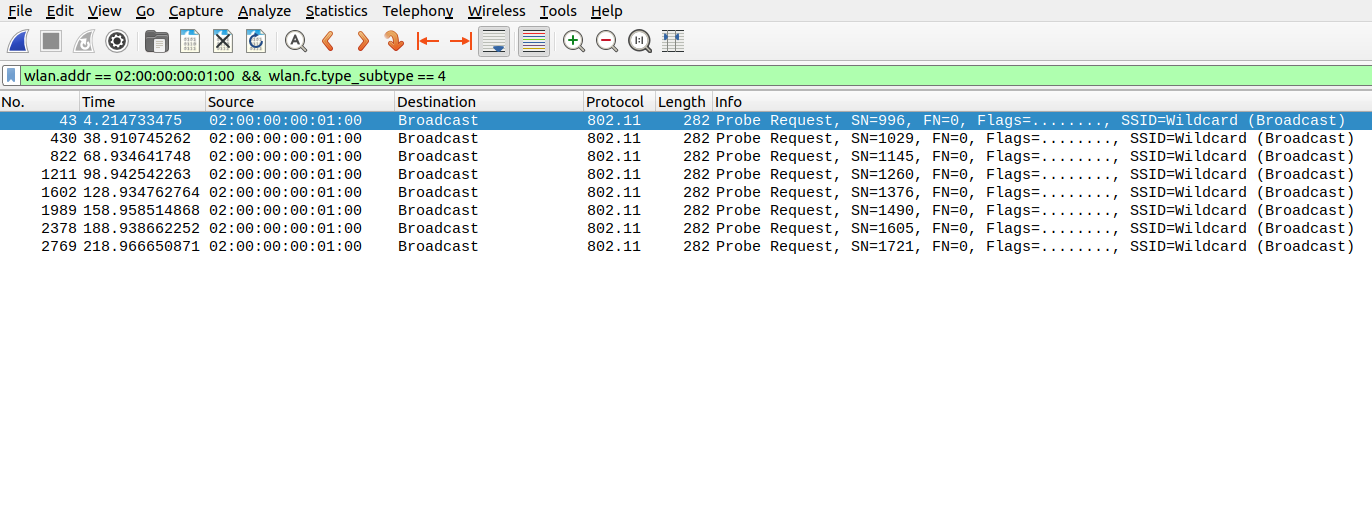Click the display filter bookmark icon
The image size is (1372, 512).
click(11, 76)
